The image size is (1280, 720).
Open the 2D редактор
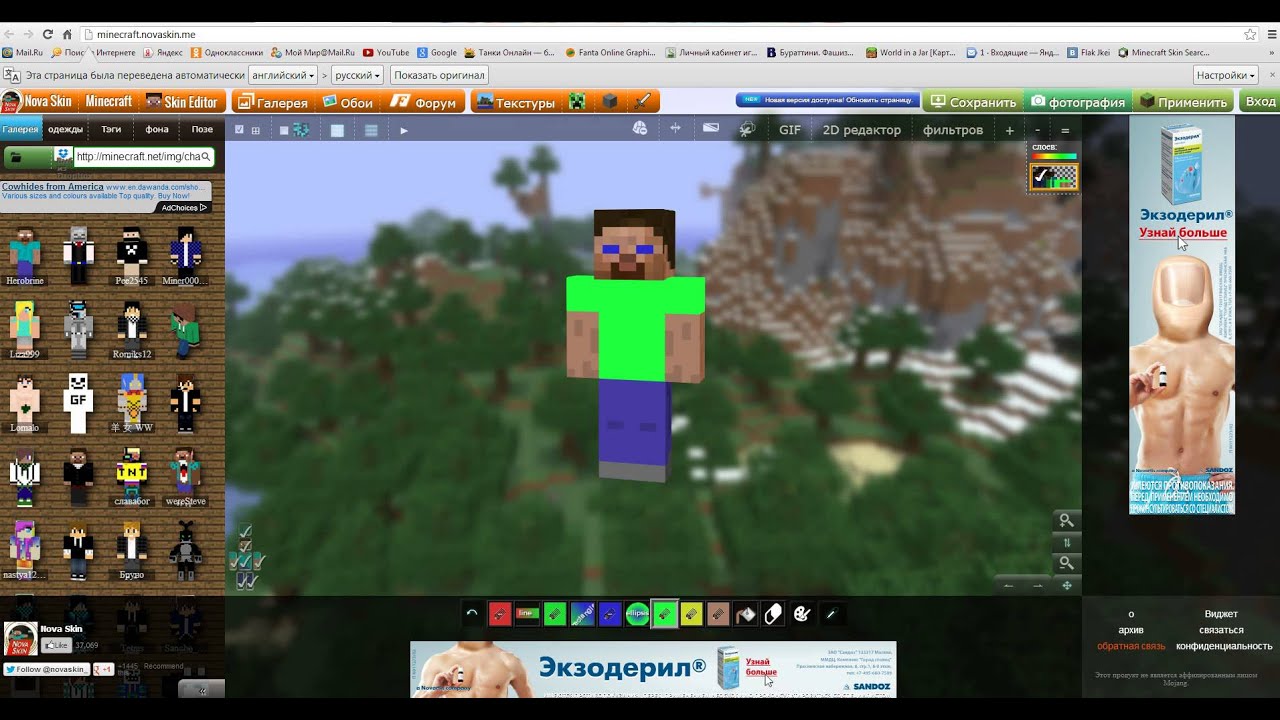click(862, 130)
